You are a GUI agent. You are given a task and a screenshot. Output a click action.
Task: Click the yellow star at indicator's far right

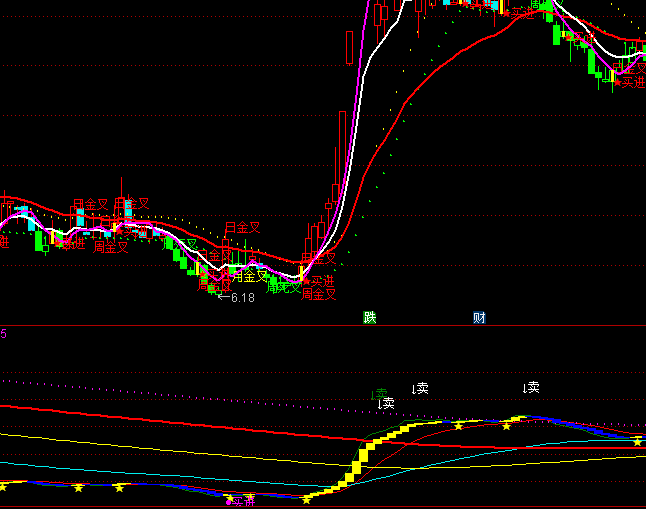click(637, 441)
